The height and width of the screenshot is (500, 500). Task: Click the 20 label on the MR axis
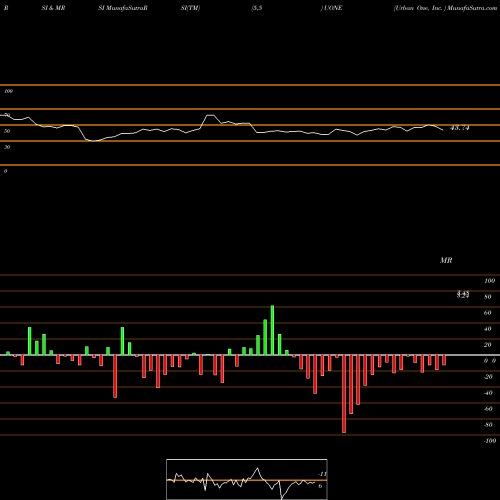click(x=488, y=345)
